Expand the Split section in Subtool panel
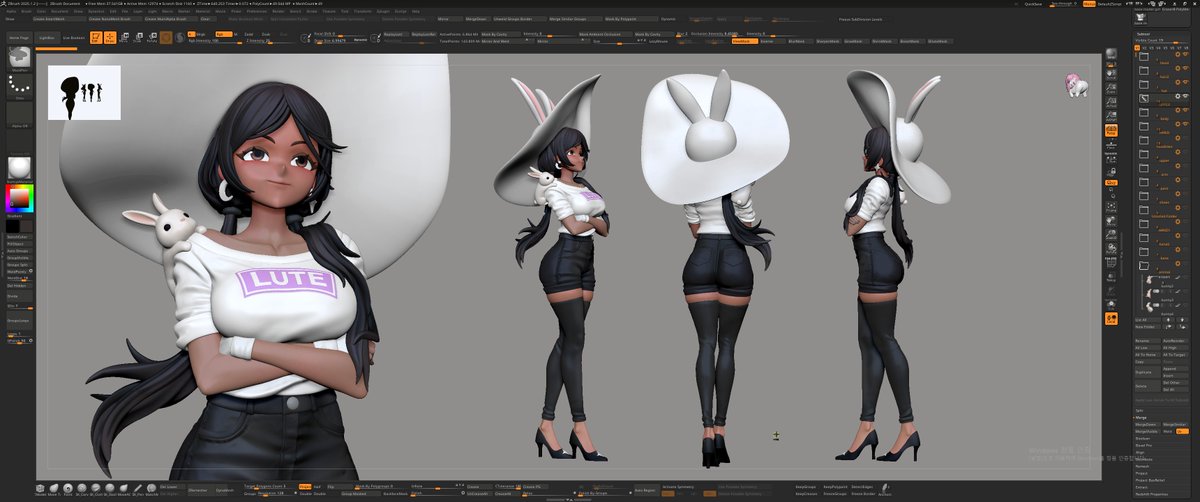The height and width of the screenshot is (502, 1200). coord(1139,410)
